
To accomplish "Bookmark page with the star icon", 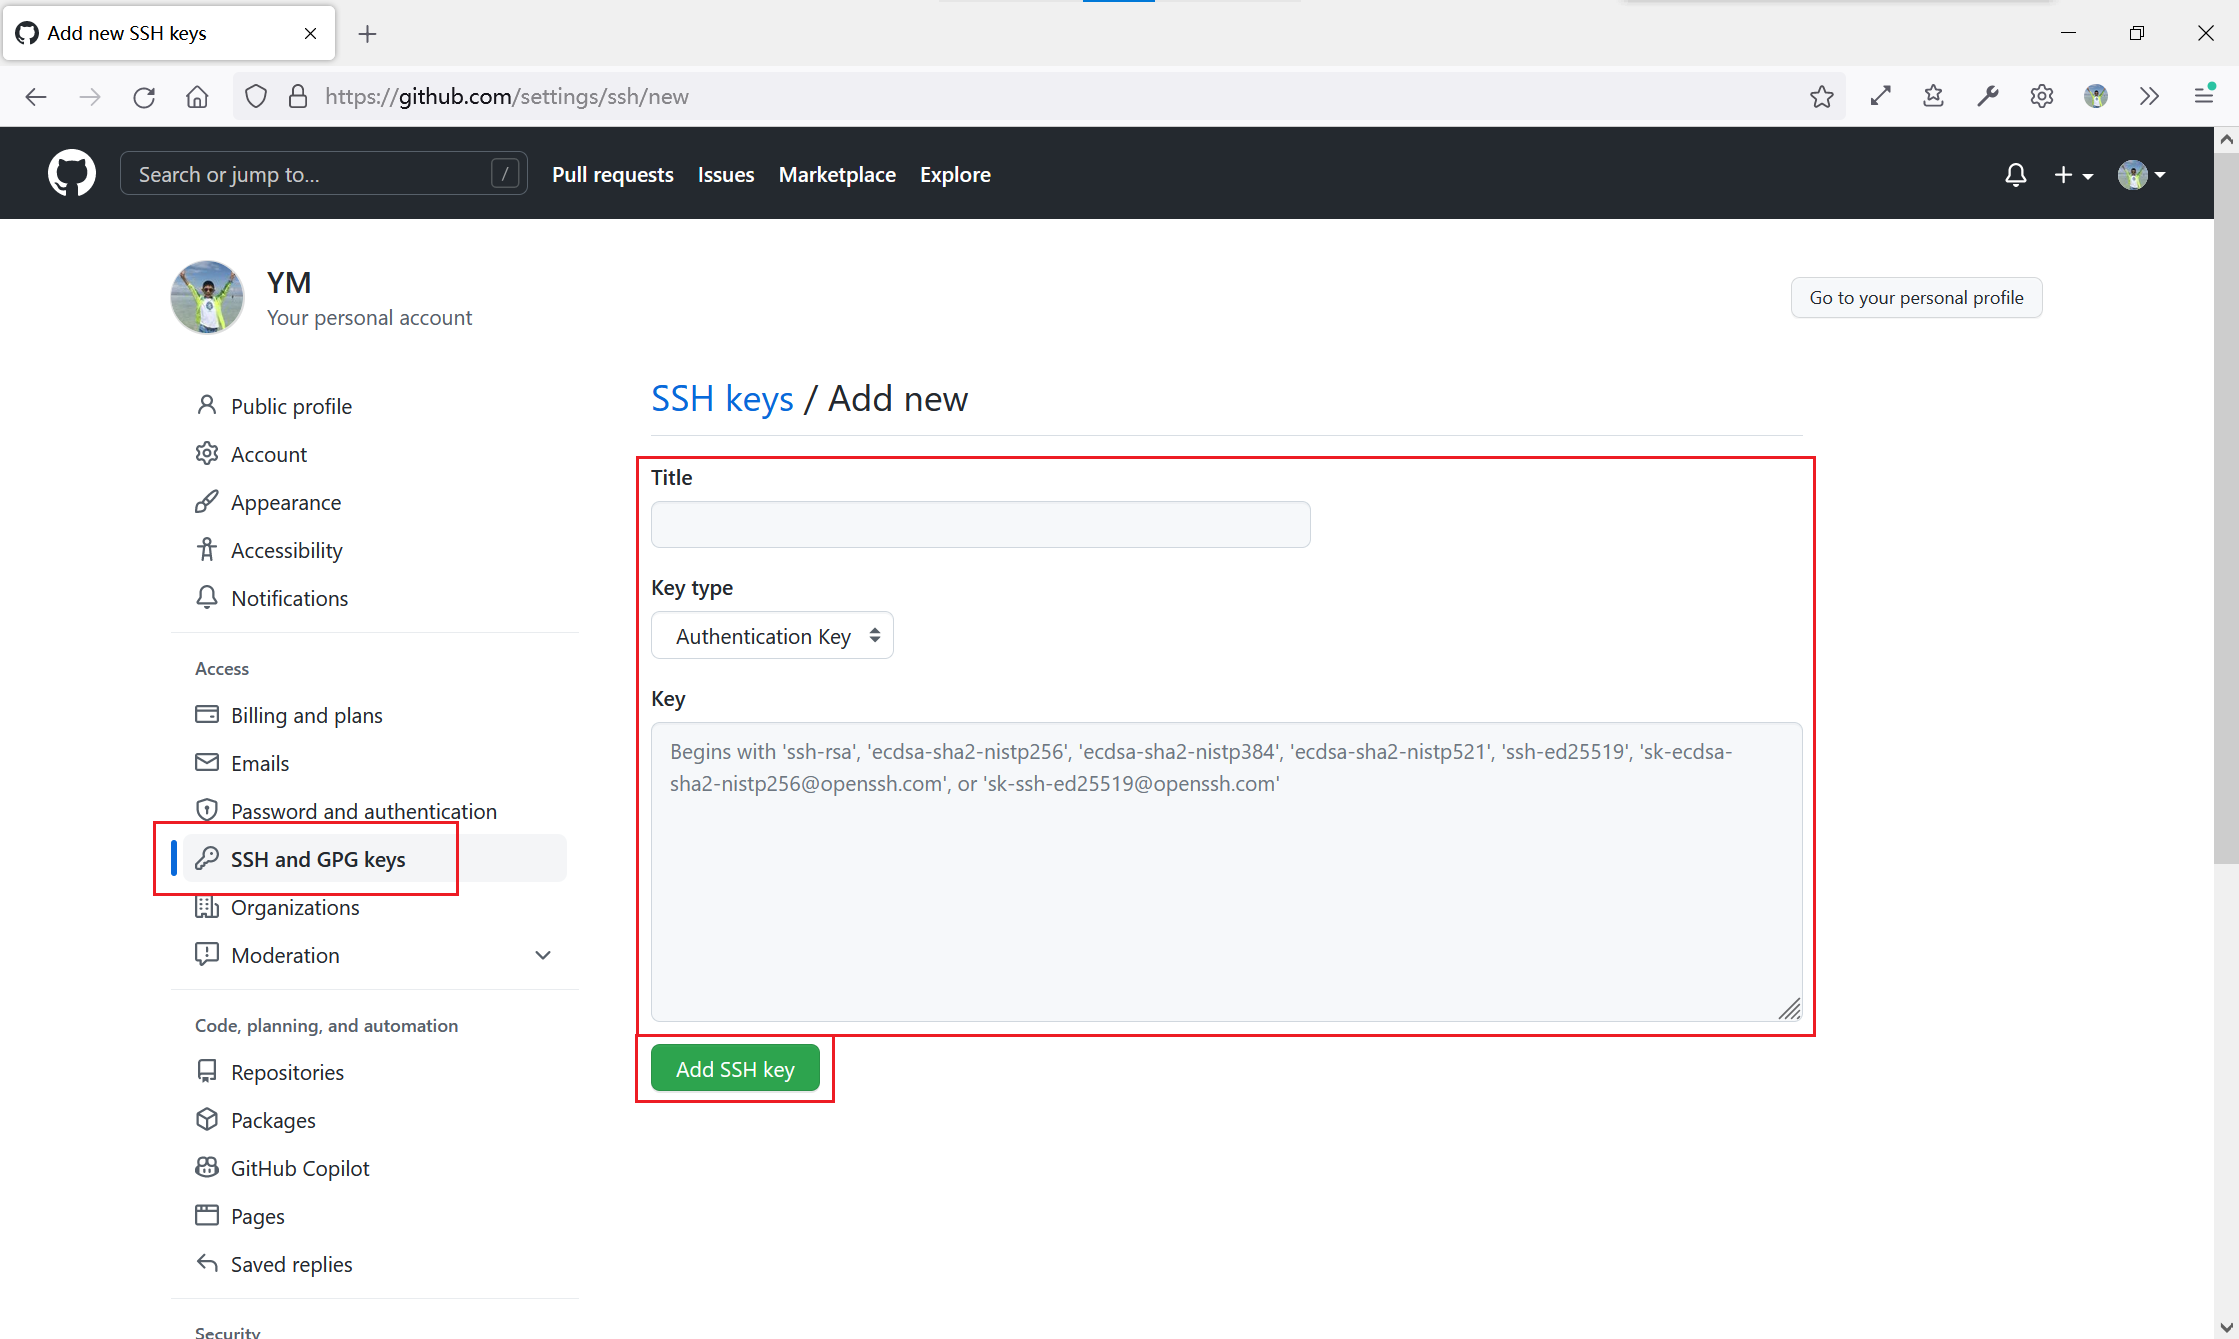I will (x=1821, y=97).
